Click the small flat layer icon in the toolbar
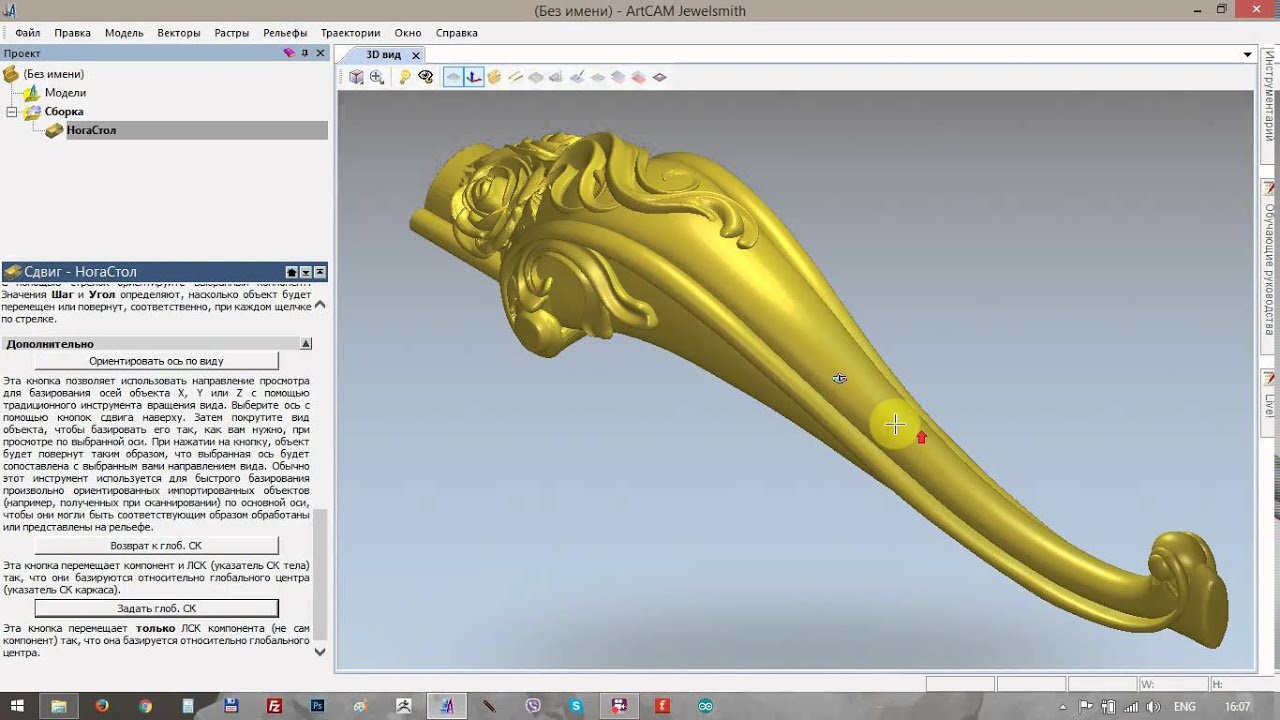 pyautogui.click(x=597, y=77)
